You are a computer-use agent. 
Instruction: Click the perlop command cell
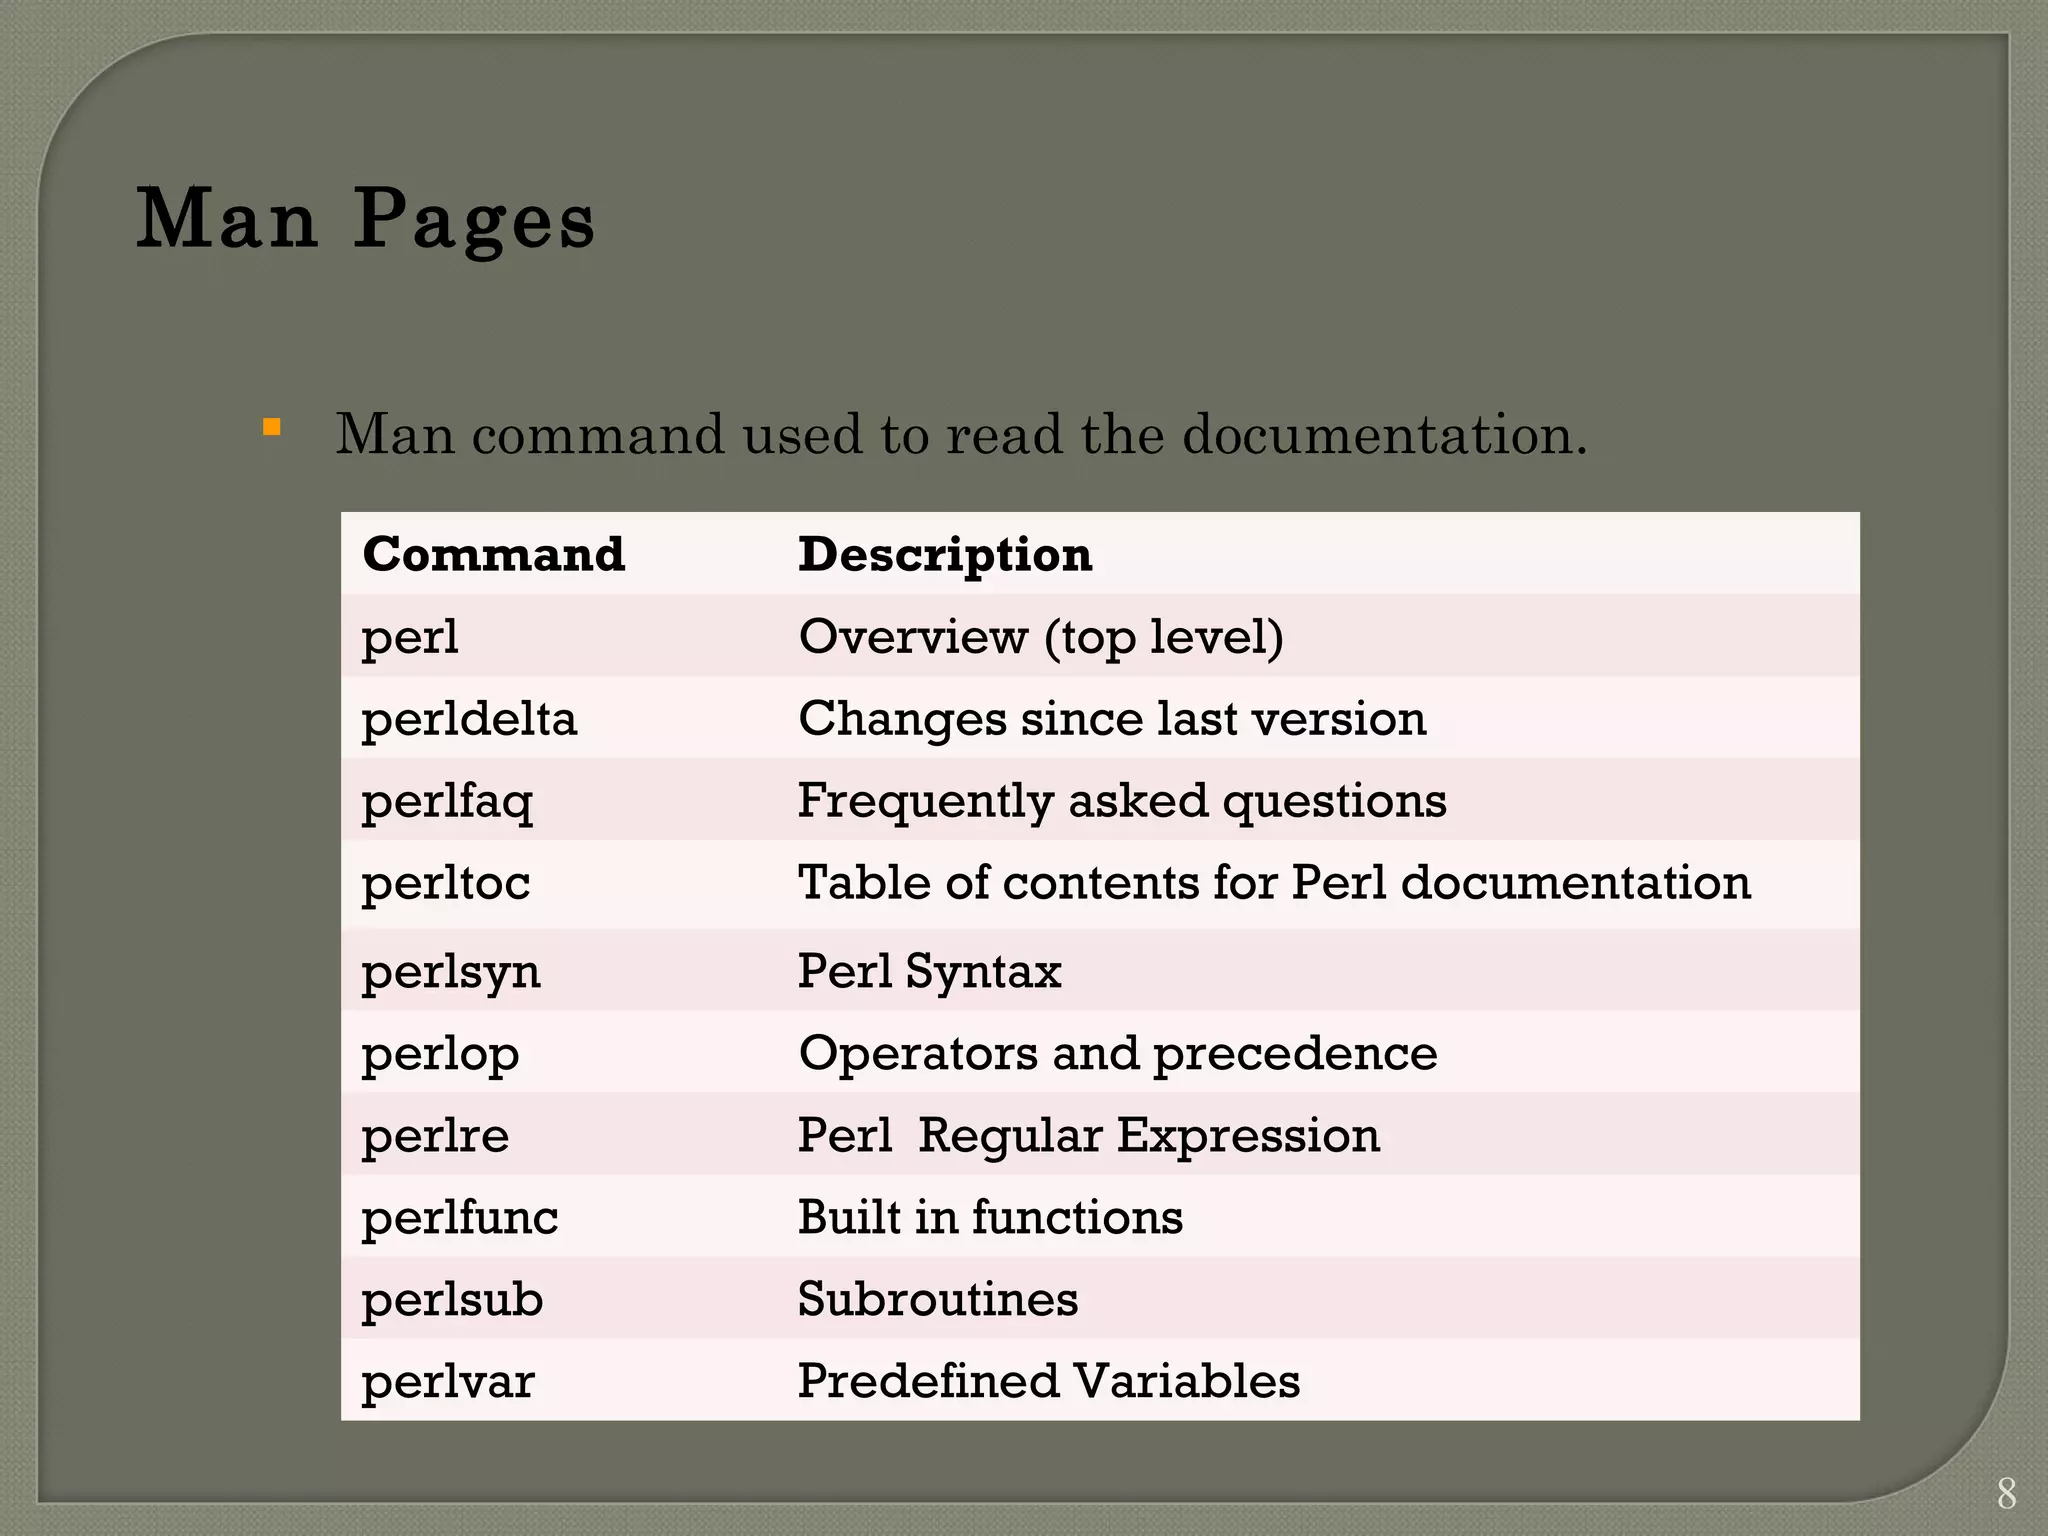tap(440, 1053)
